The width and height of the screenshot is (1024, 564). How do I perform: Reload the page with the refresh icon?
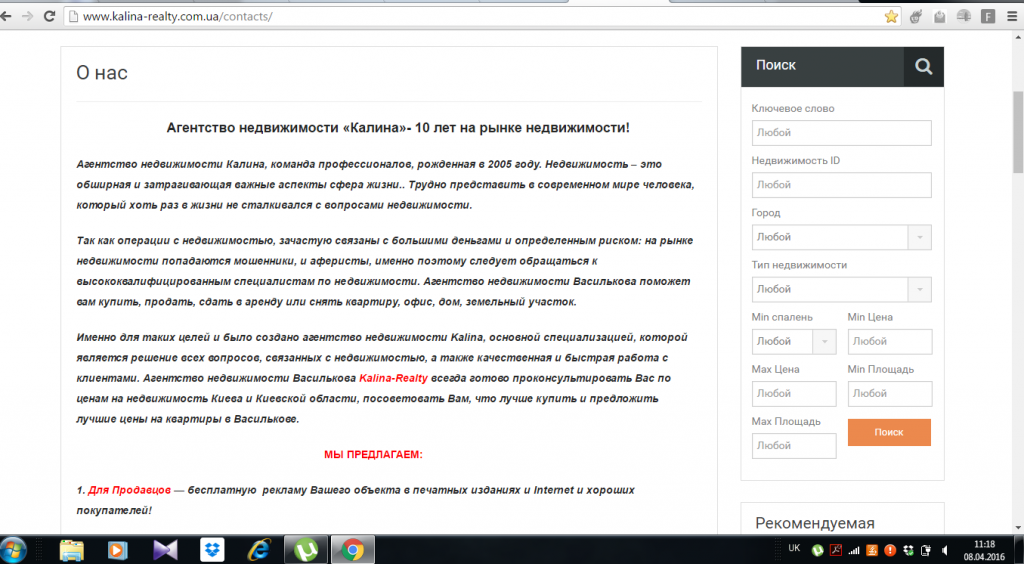coord(49,16)
